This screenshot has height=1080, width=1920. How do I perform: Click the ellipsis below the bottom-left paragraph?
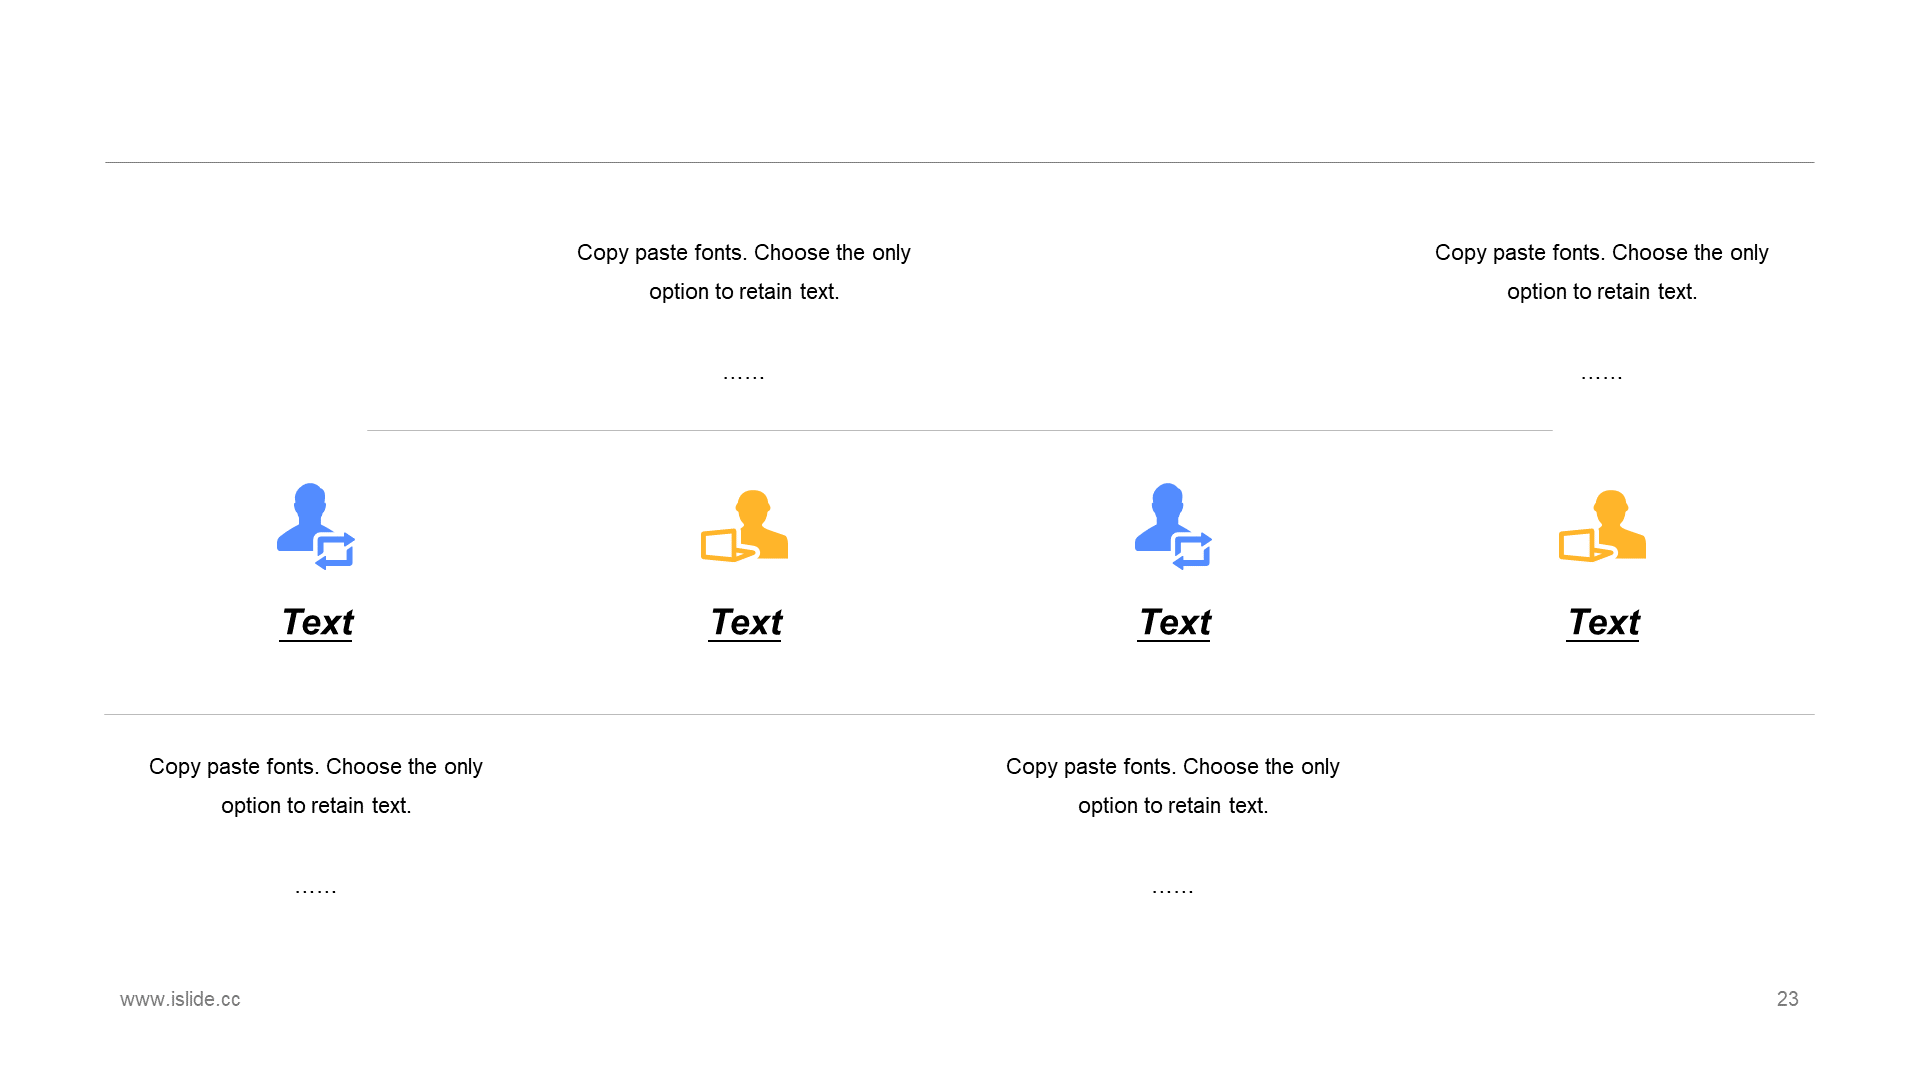point(316,890)
